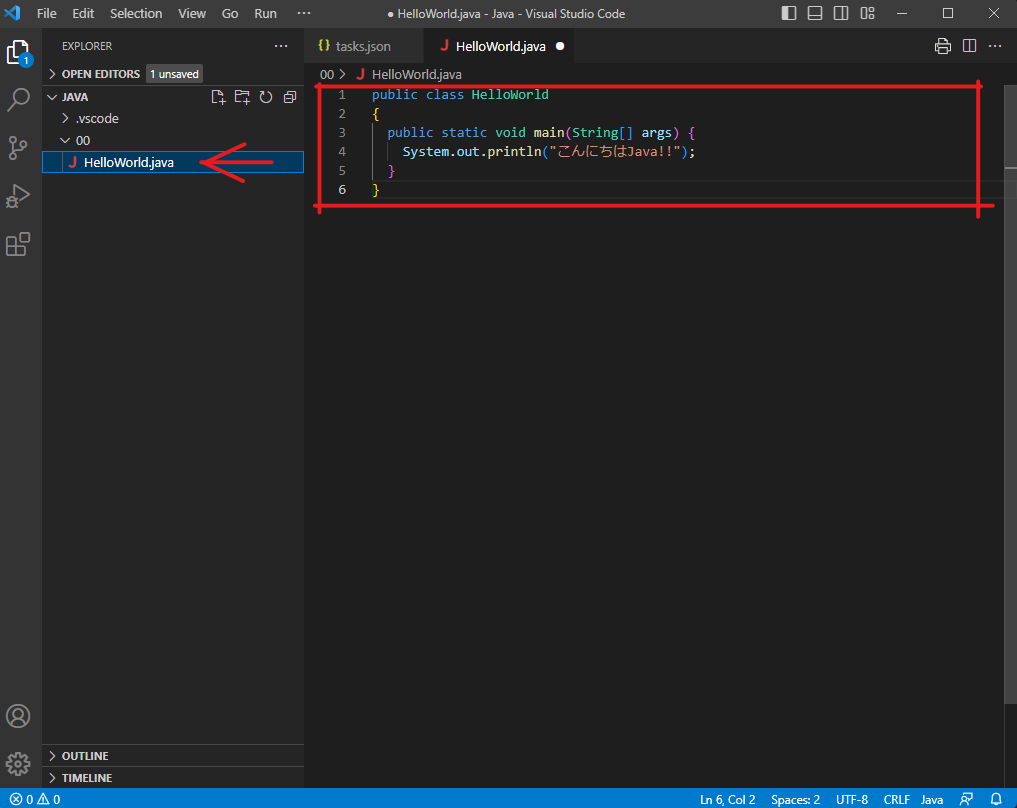
Task: Open the Selection menu
Action: (136, 13)
